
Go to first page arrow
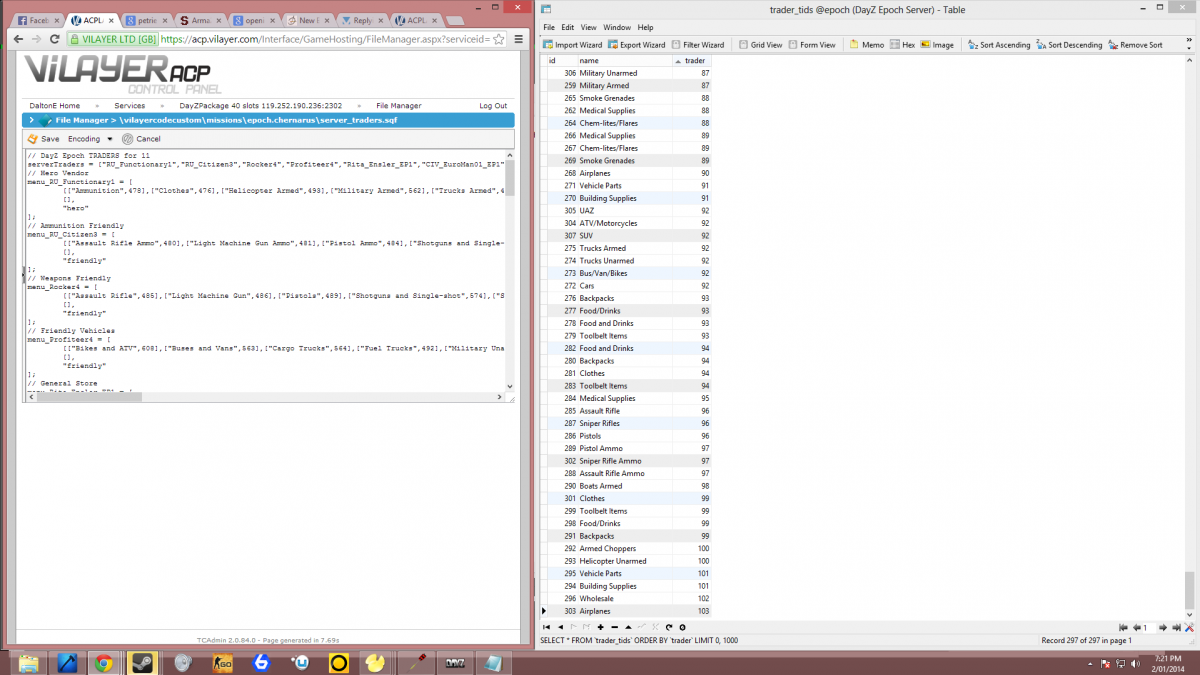coord(1124,627)
